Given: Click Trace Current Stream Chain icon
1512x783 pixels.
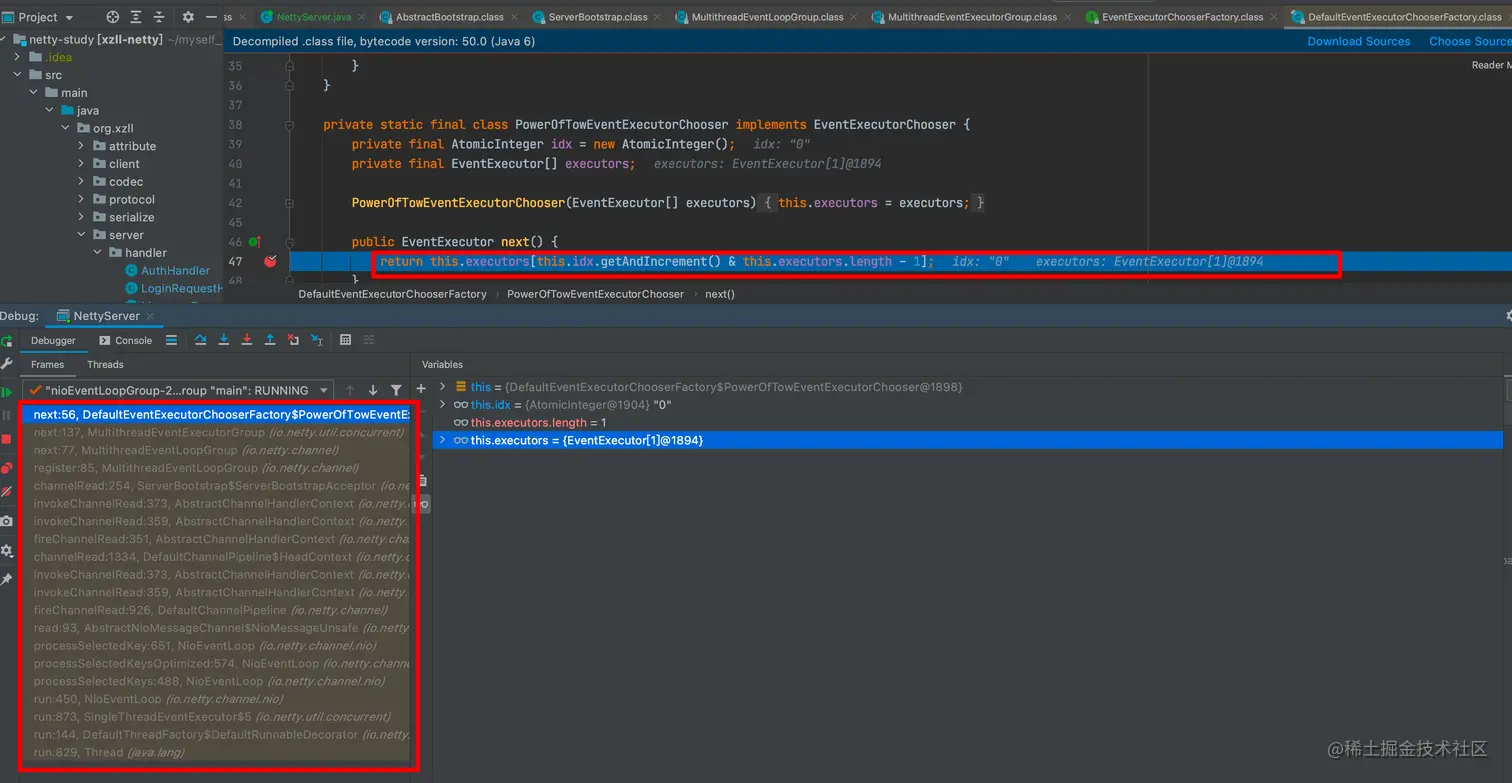Looking at the screenshot, I should (x=369, y=340).
